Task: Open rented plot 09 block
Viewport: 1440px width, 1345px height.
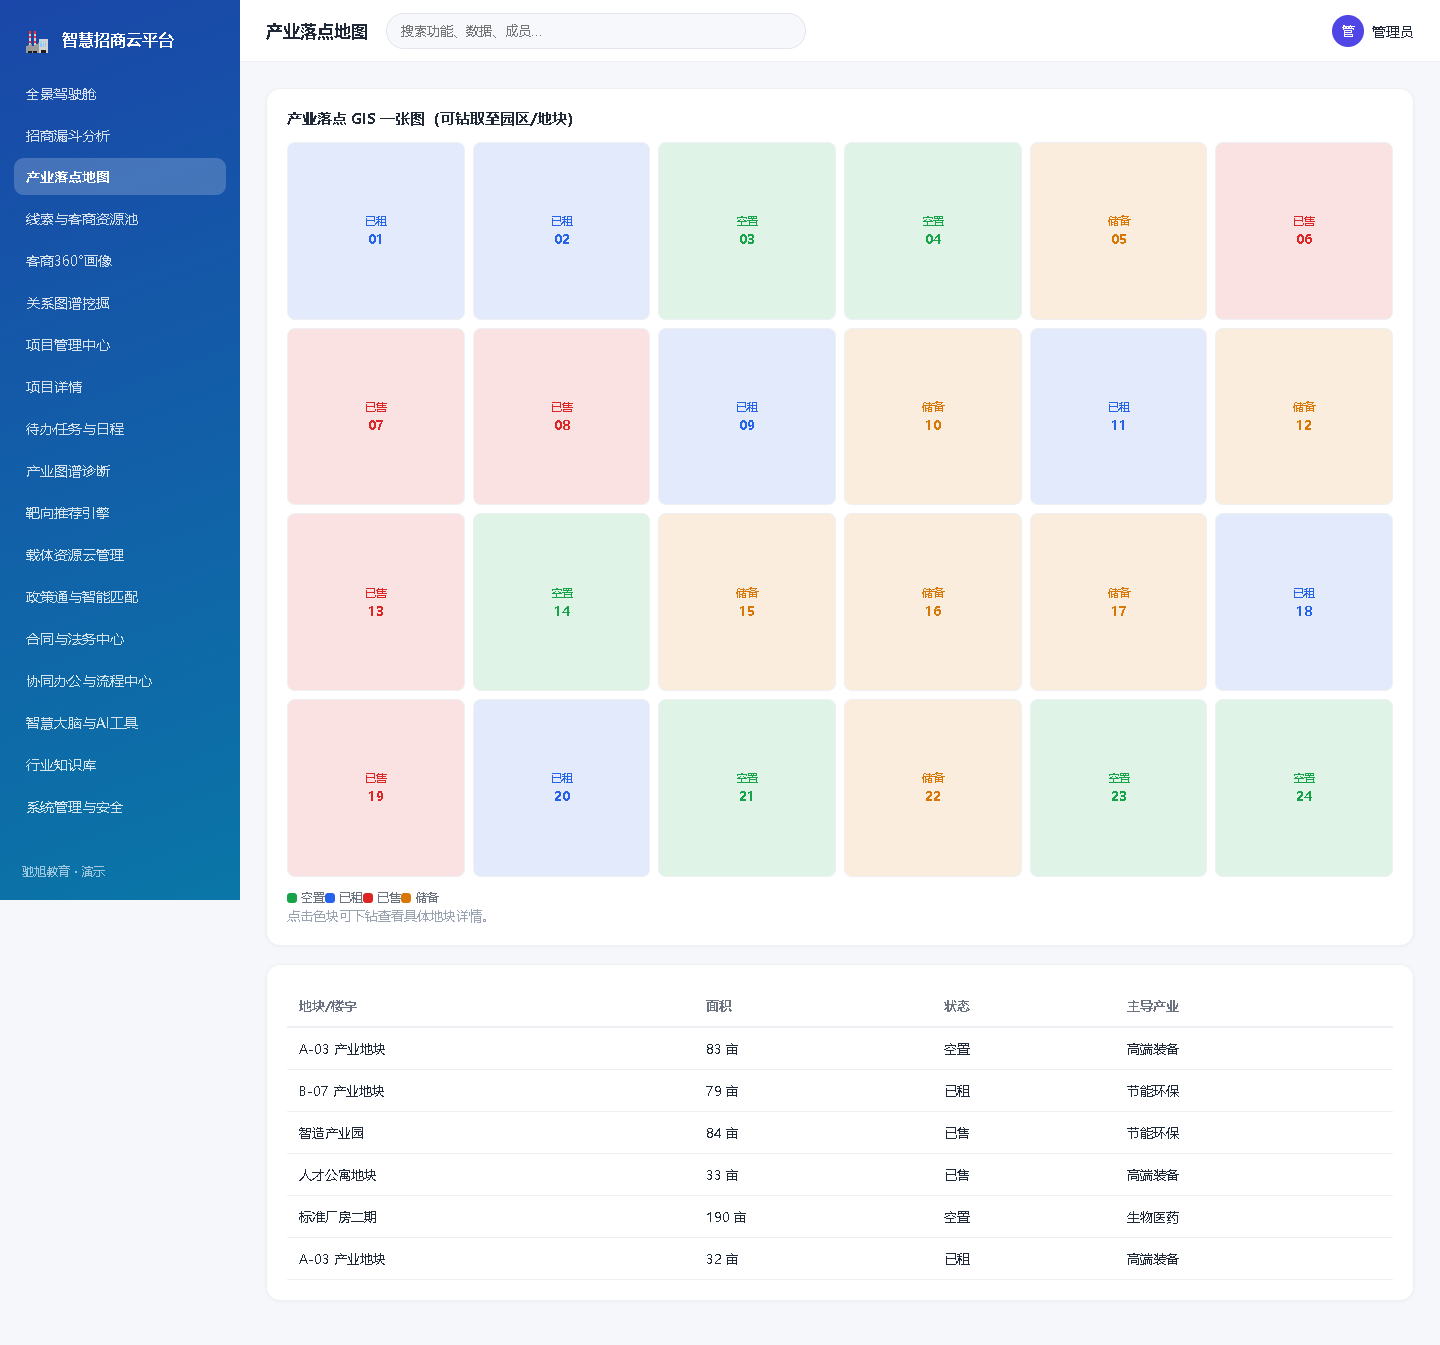Action: pos(747,417)
